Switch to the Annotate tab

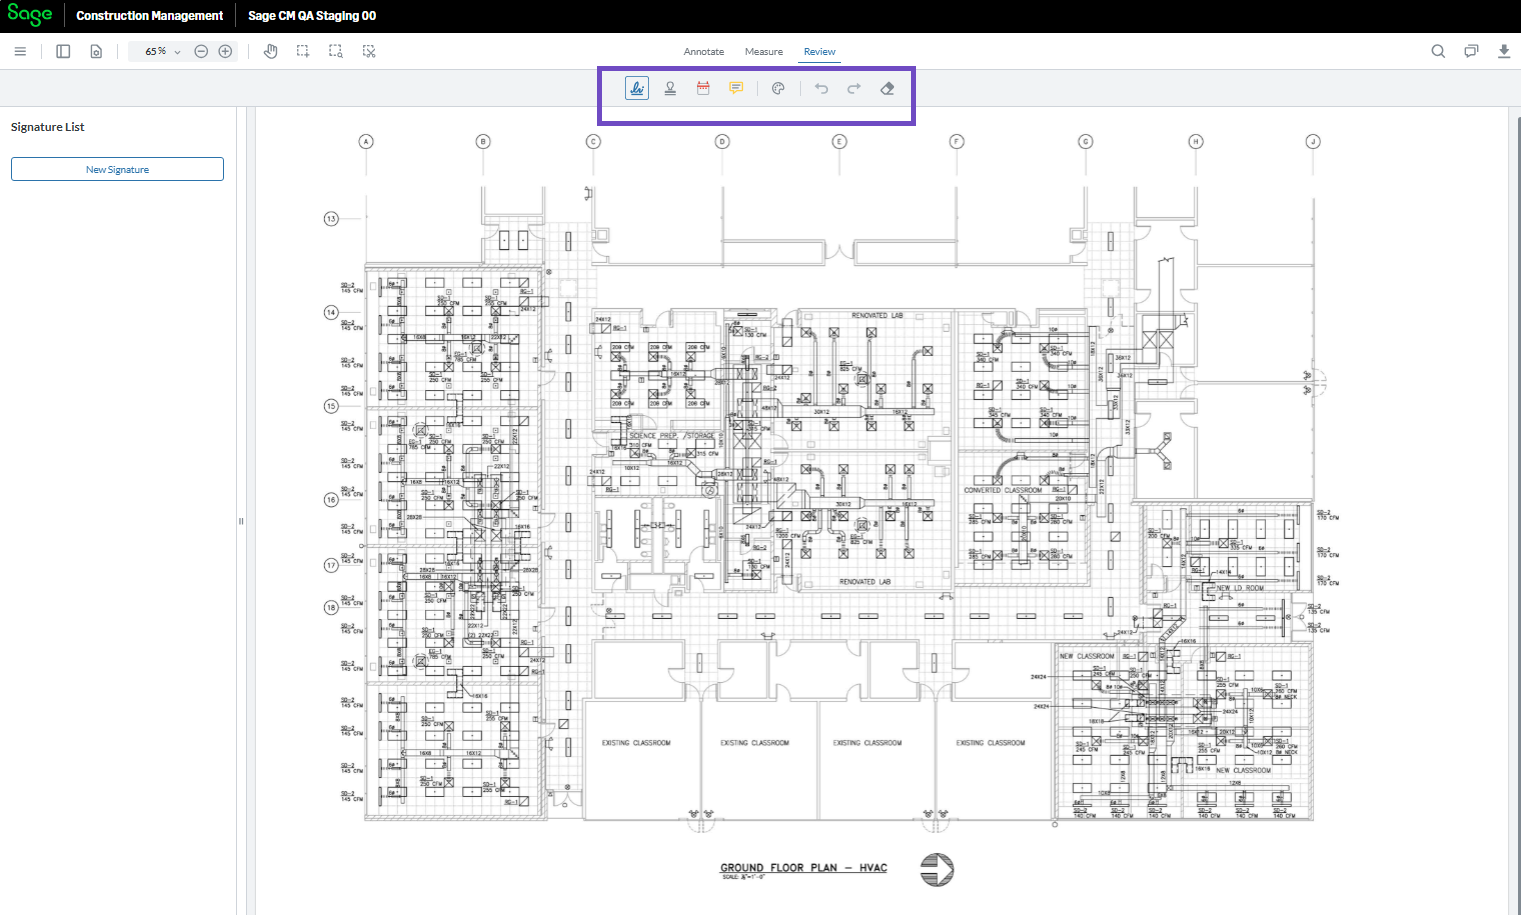[x=703, y=51]
